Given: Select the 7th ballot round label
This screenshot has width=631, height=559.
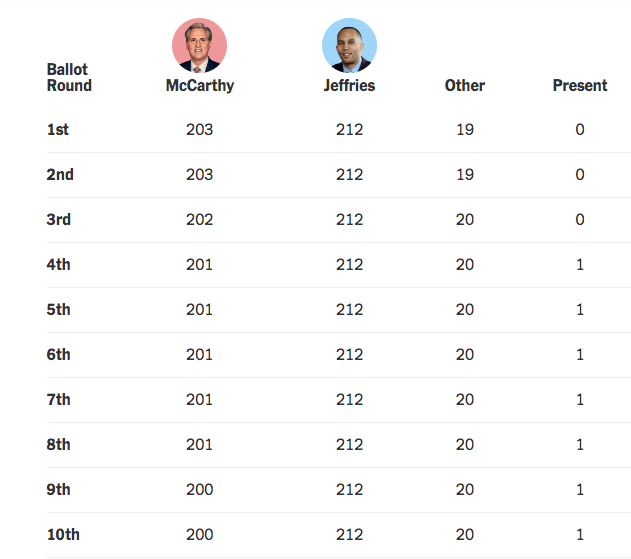Looking at the screenshot, I should coord(59,400).
